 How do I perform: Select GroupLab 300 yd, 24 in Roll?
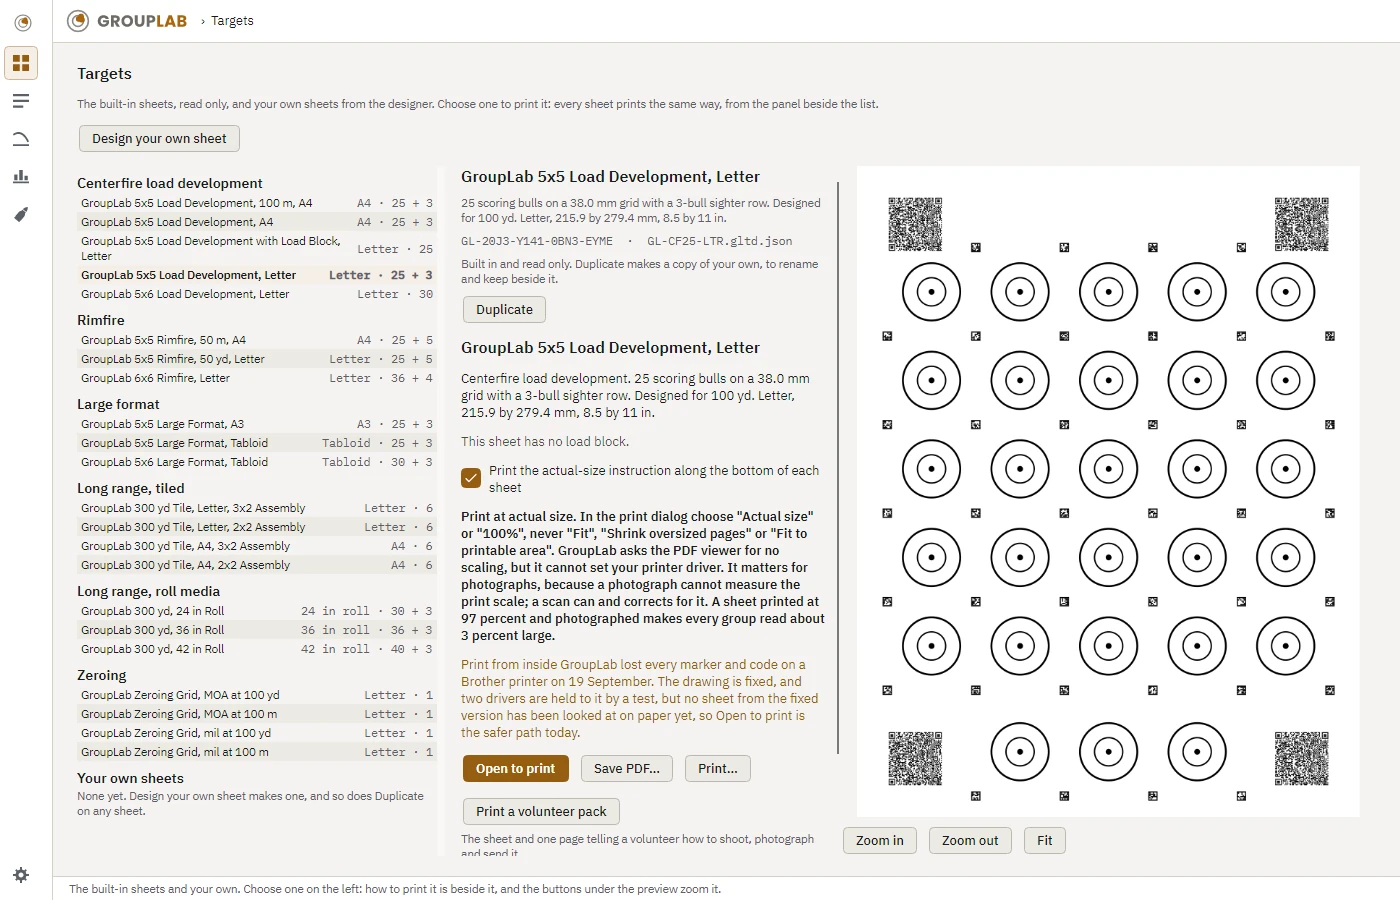pos(257,611)
